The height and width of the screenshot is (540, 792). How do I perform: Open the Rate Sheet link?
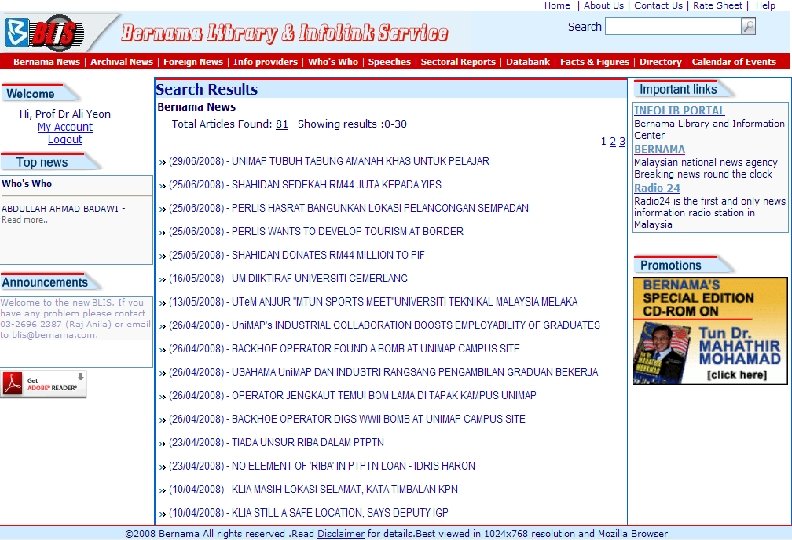(x=717, y=6)
